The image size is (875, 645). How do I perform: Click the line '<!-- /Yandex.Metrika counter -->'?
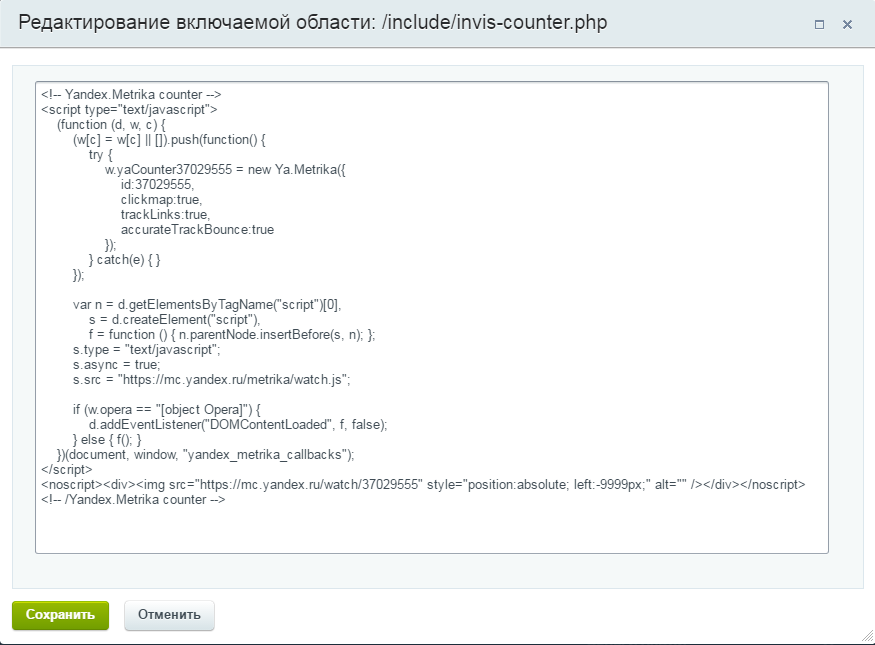point(133,500)
